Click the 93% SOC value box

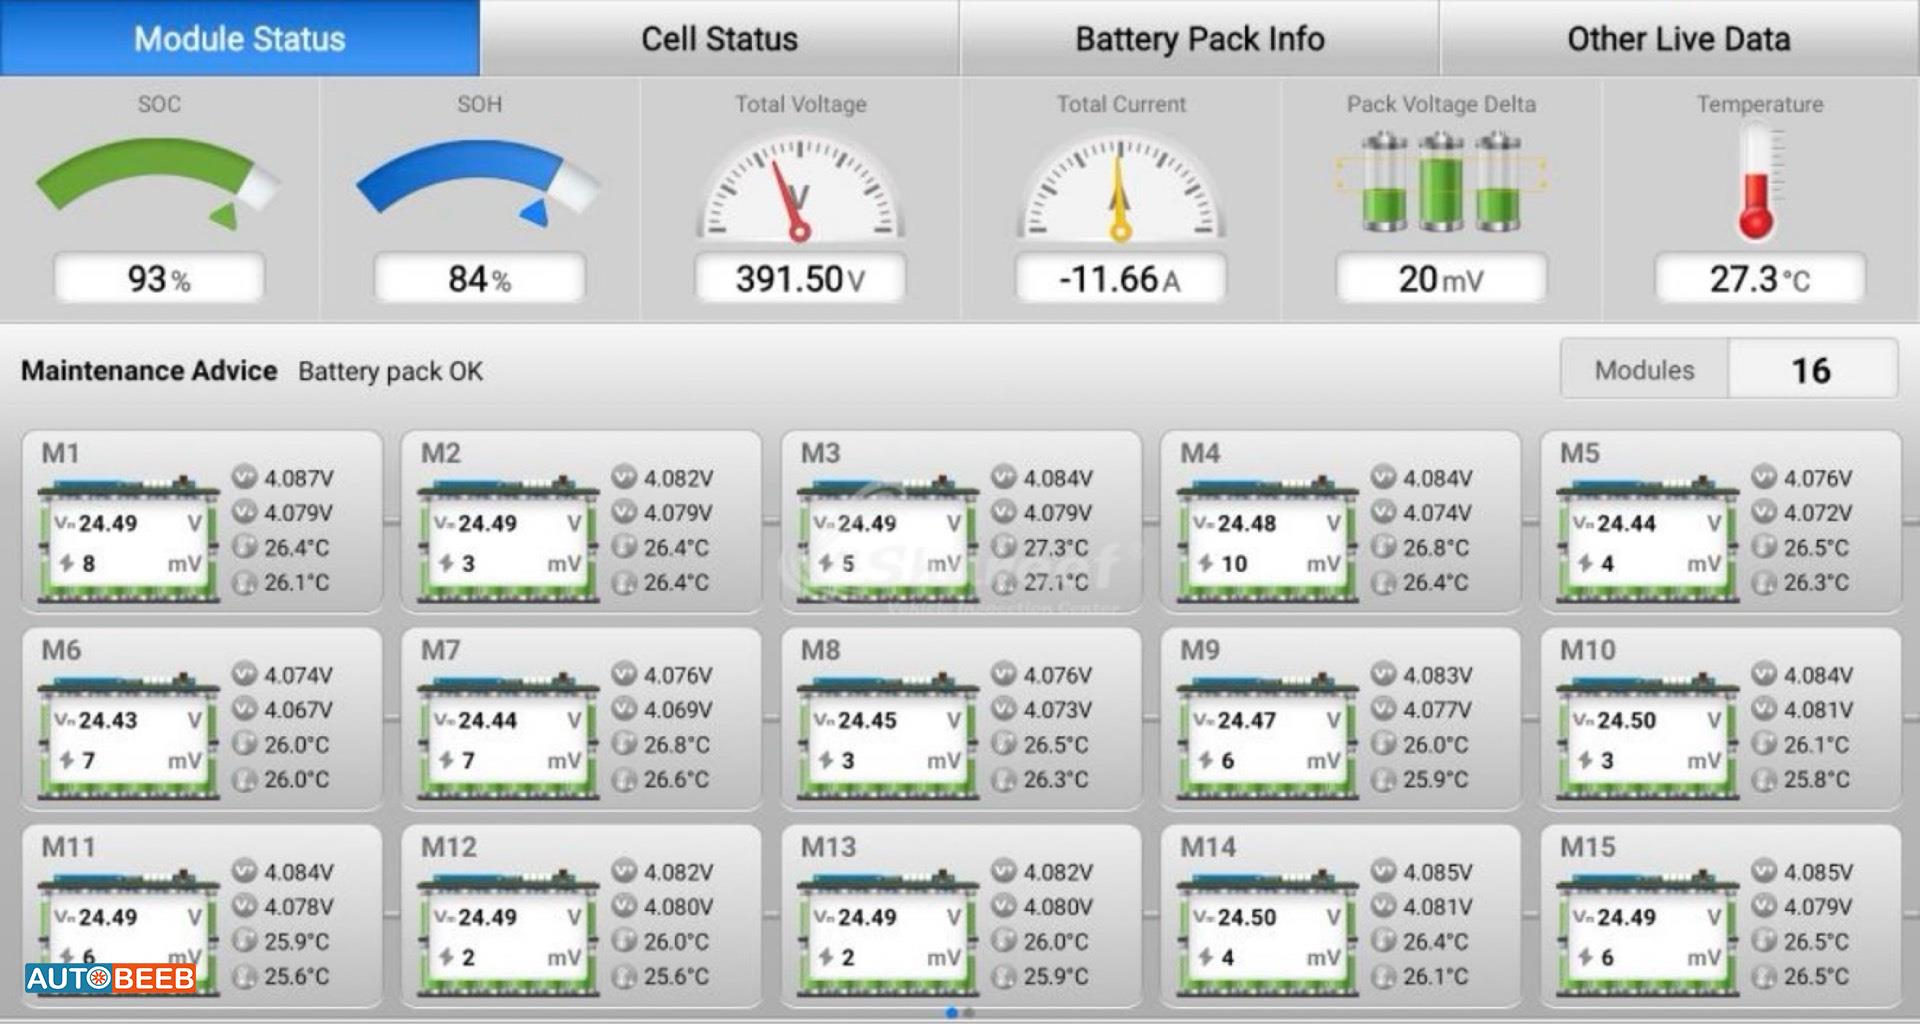click(159, 278)
